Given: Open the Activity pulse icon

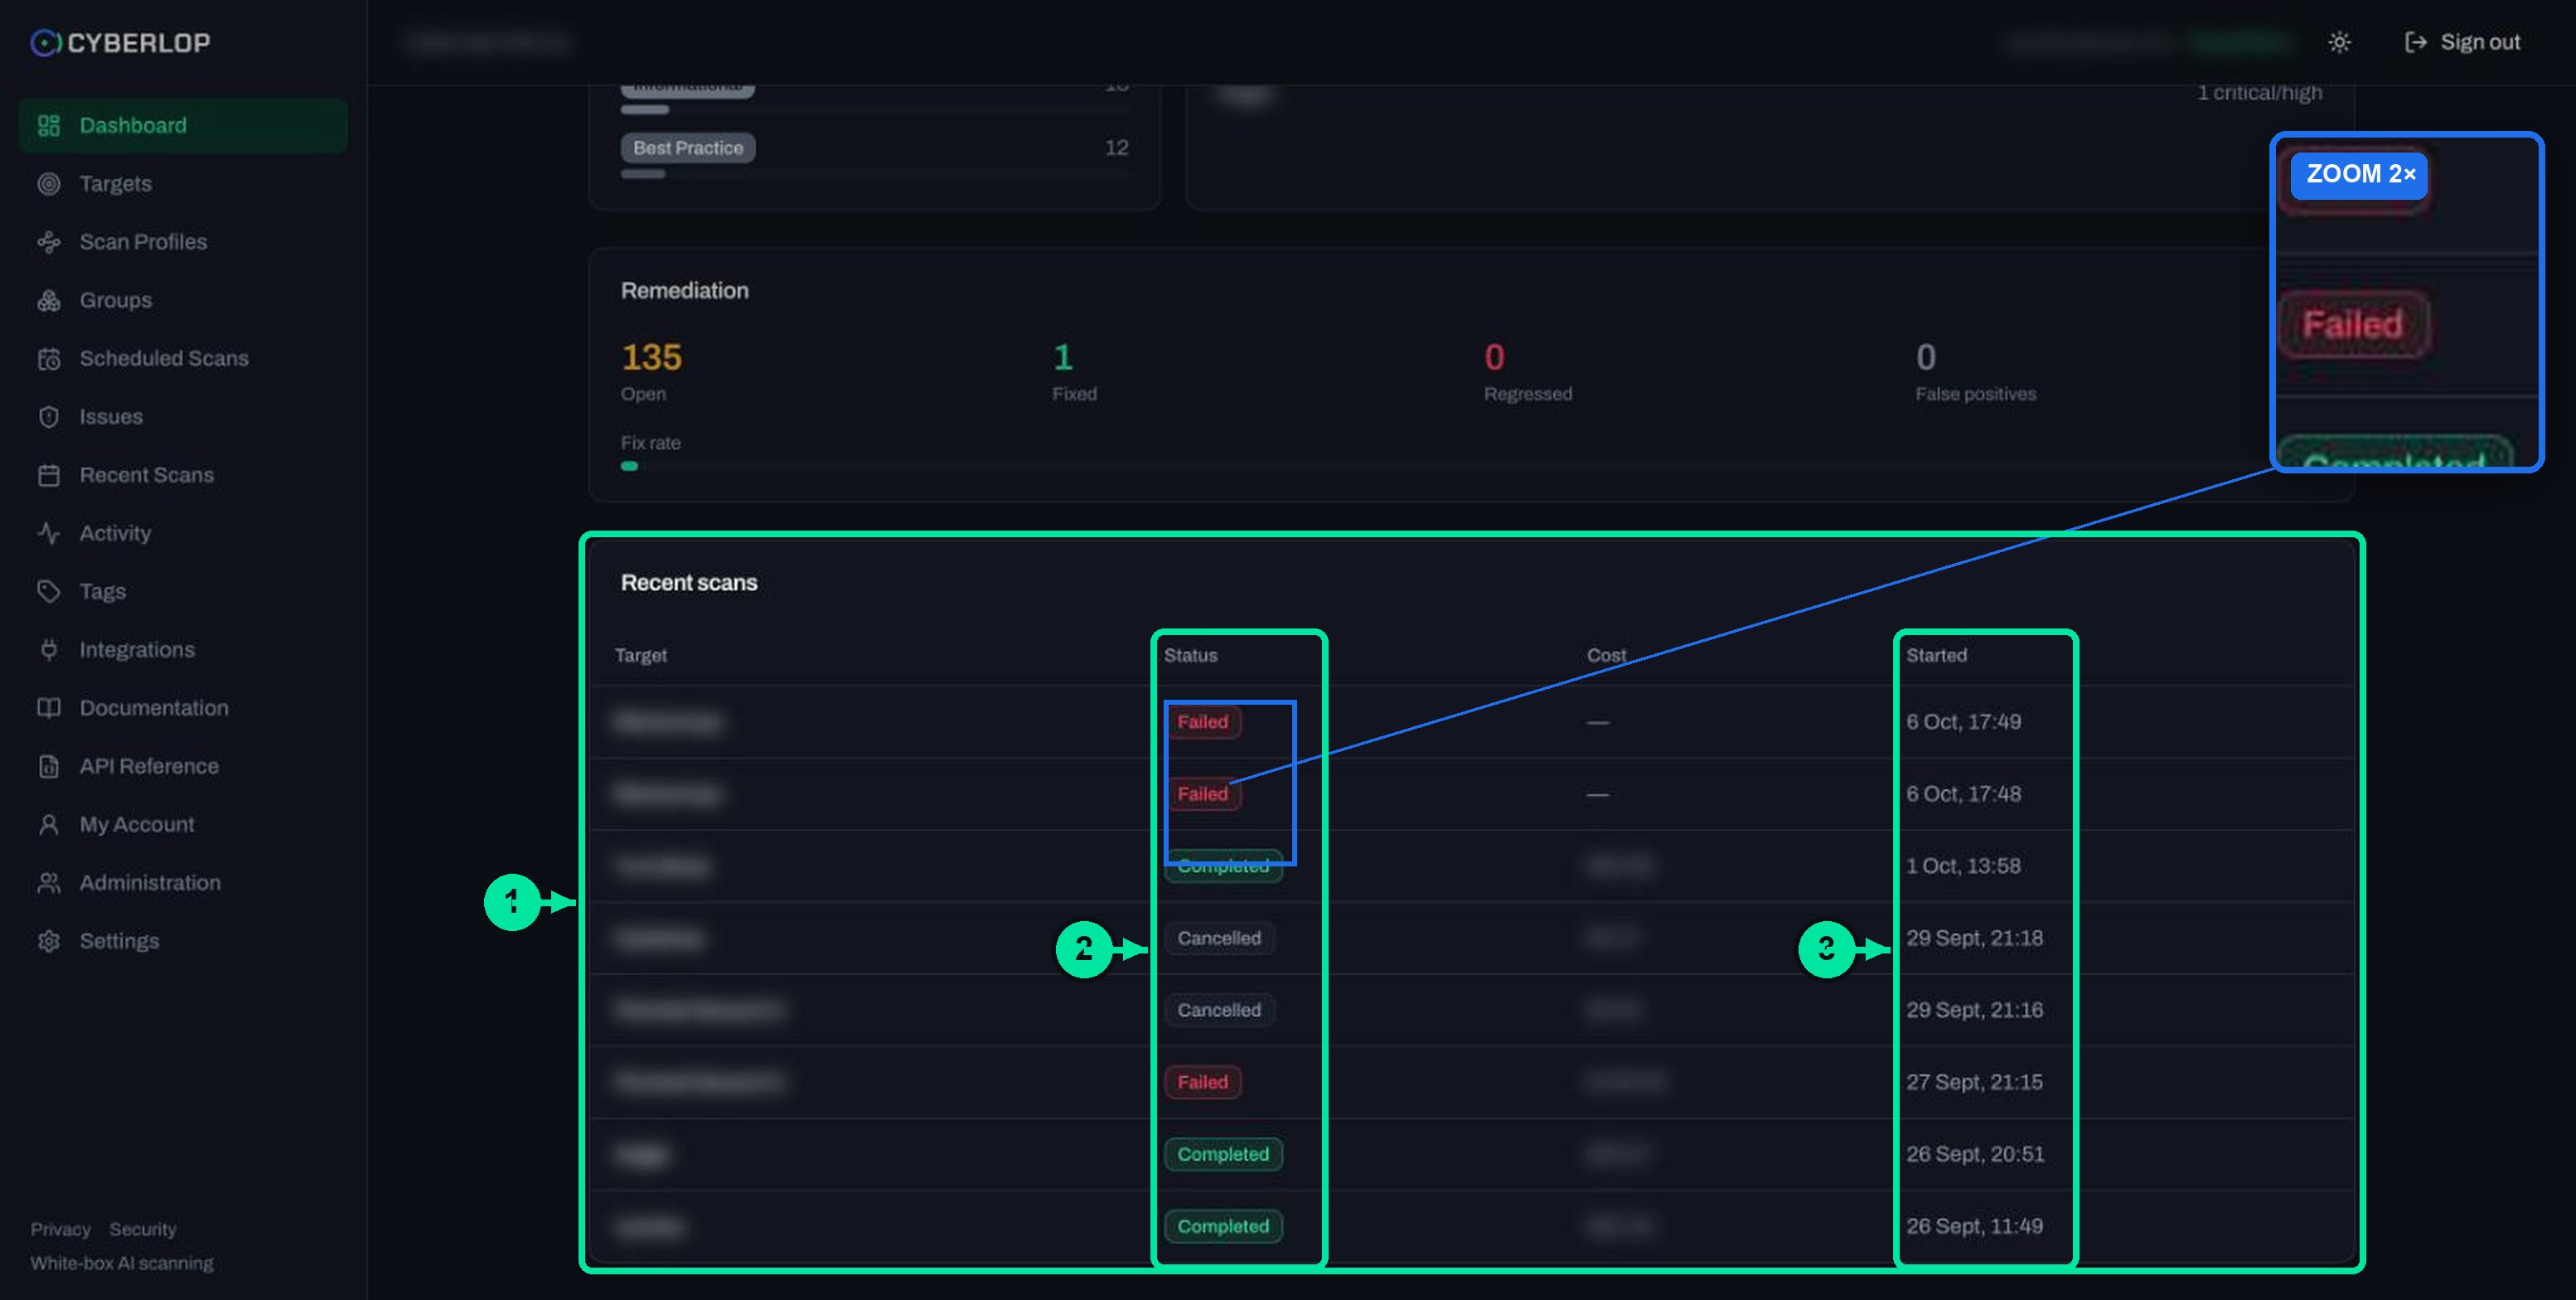Looking at the screenshot, I should 48,533.
